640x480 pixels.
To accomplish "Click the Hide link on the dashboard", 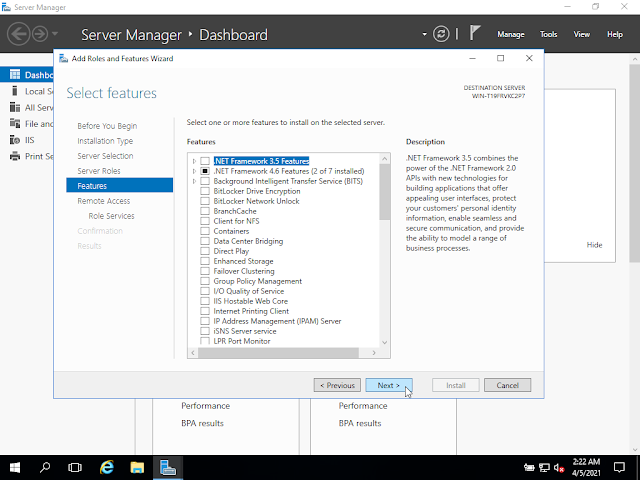I will pyautogui.click(x=594, y=245).
